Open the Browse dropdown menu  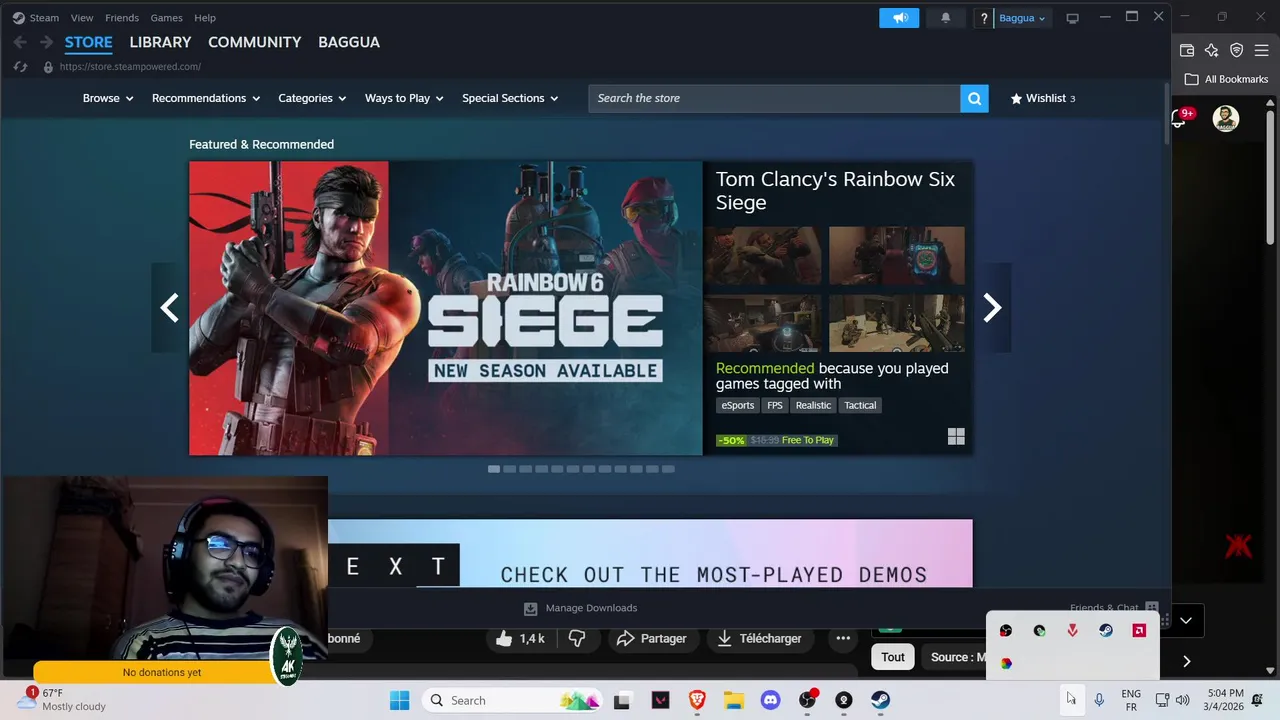pos(107,98)
